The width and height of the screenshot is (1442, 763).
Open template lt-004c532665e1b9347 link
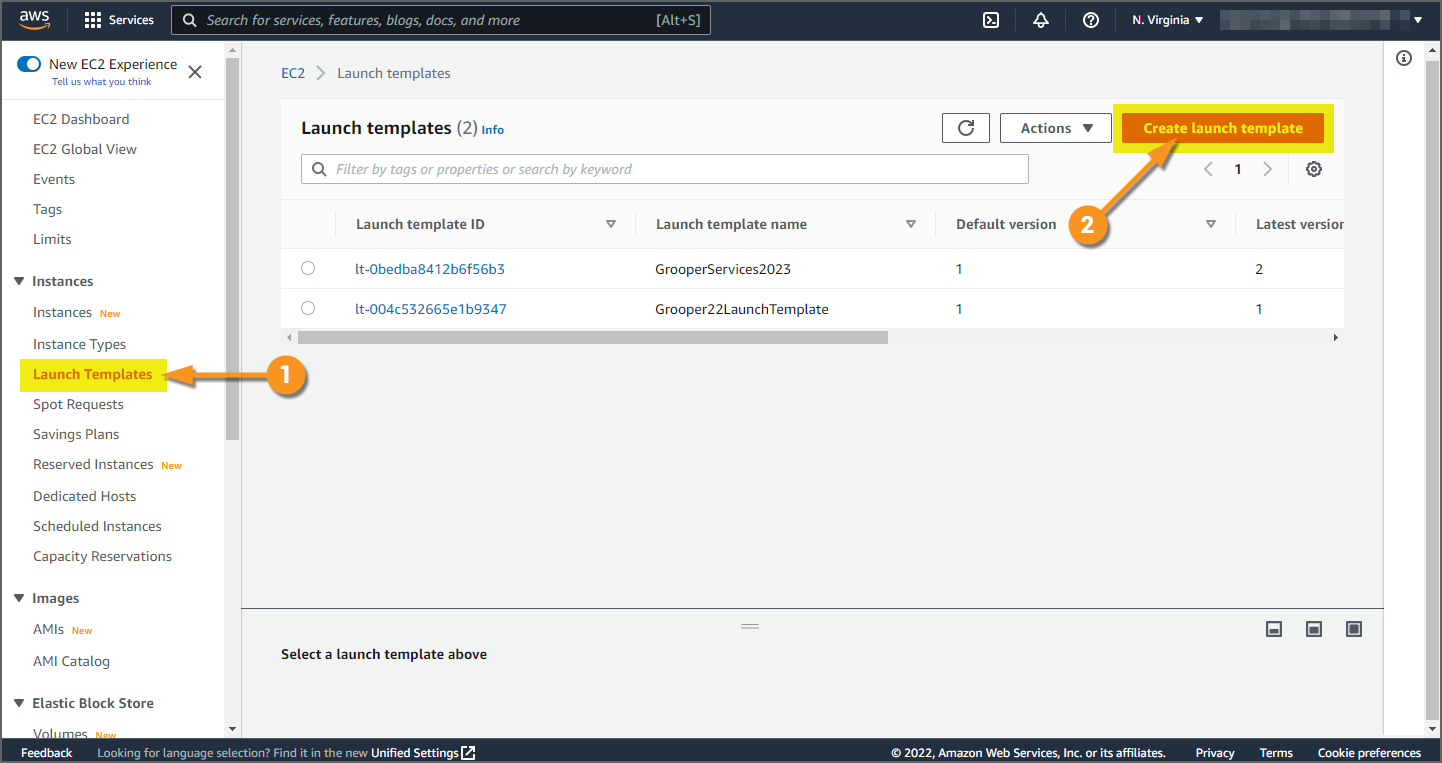click(x=431, y=309)
